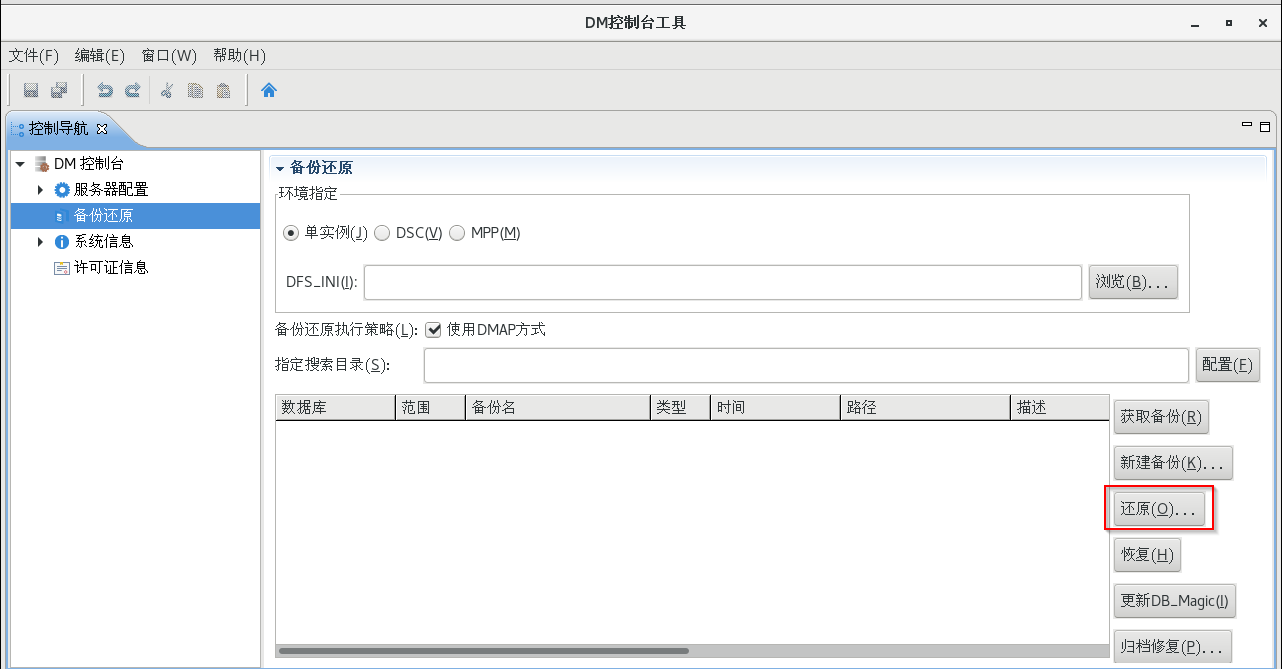Switch to the 控制导航 tab
The width and height of the screenshot is (1282, 669).
pos(58,129)
